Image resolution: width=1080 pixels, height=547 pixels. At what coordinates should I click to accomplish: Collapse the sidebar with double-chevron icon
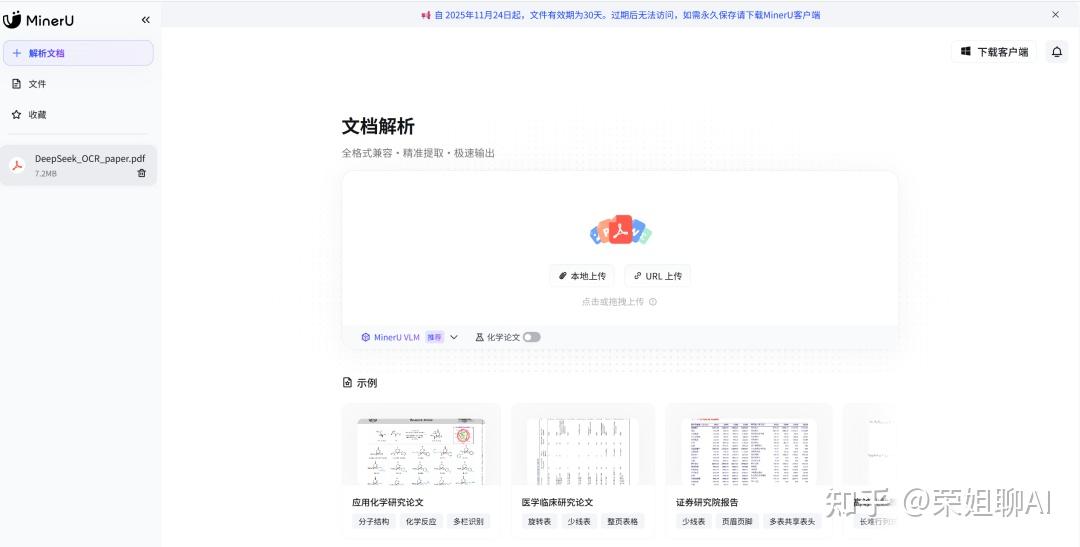pos(146,20)
